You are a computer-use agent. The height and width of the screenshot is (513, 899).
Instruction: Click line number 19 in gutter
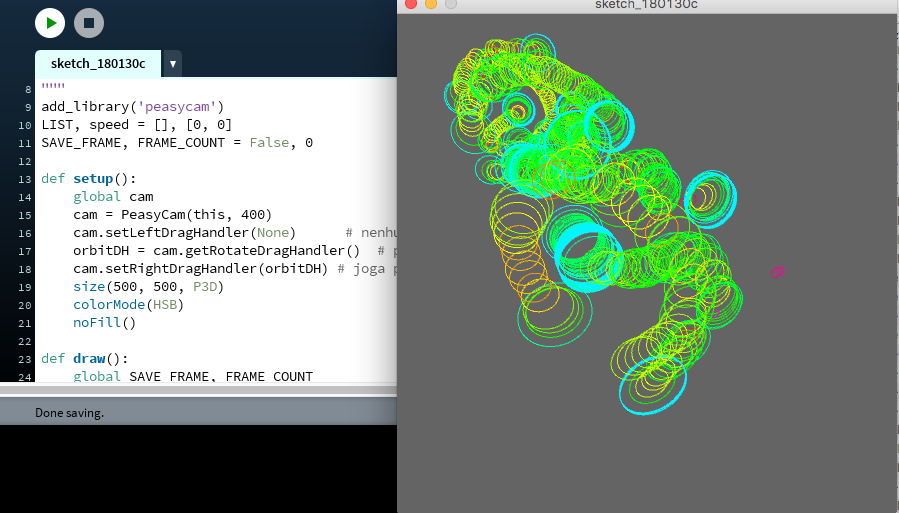click(x=25, y=287)
